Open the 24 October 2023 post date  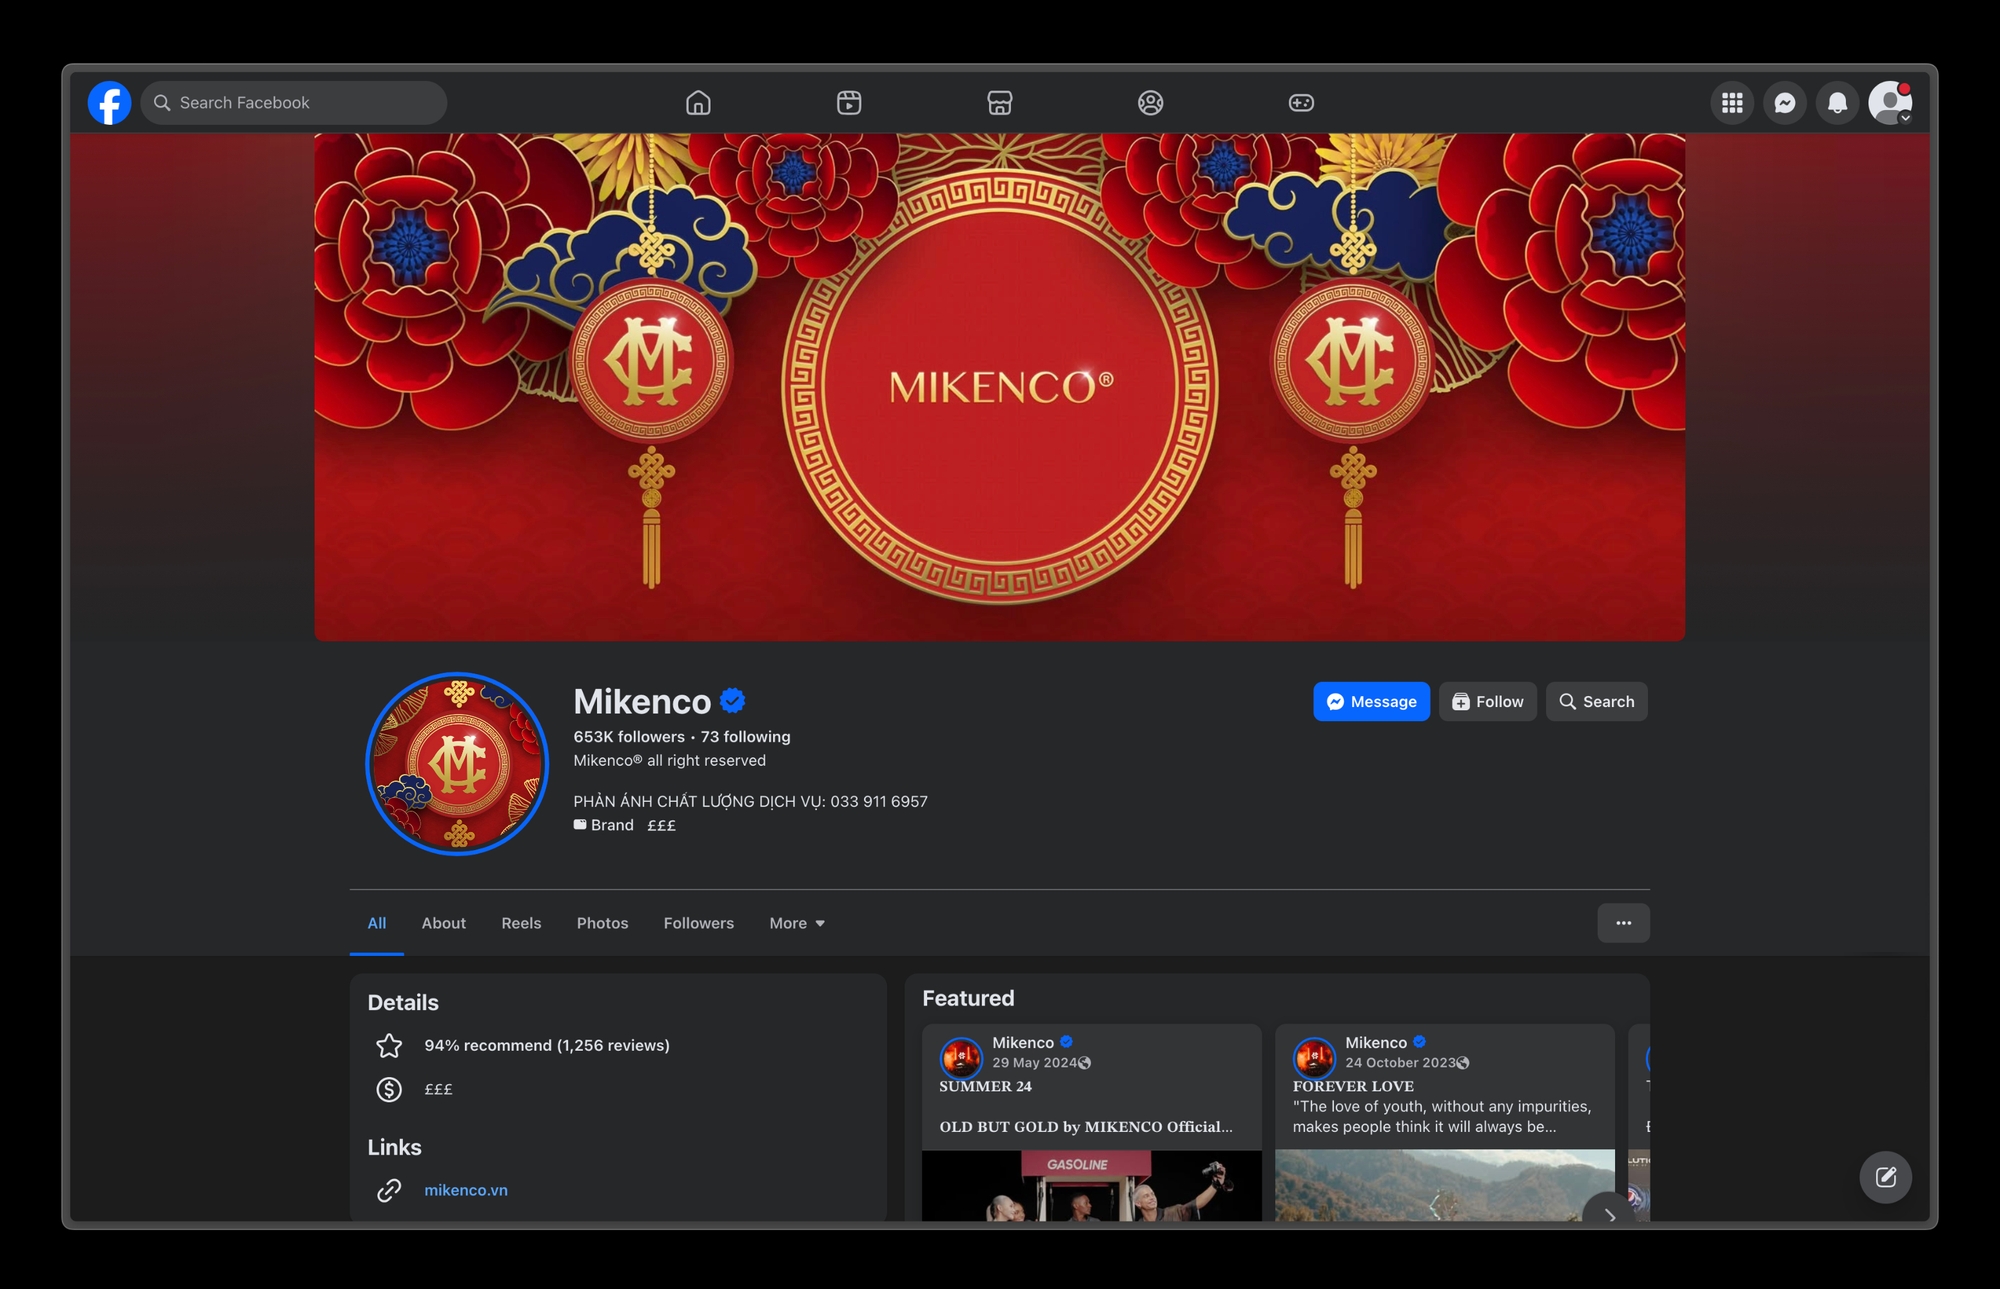coord(1400,1063)
